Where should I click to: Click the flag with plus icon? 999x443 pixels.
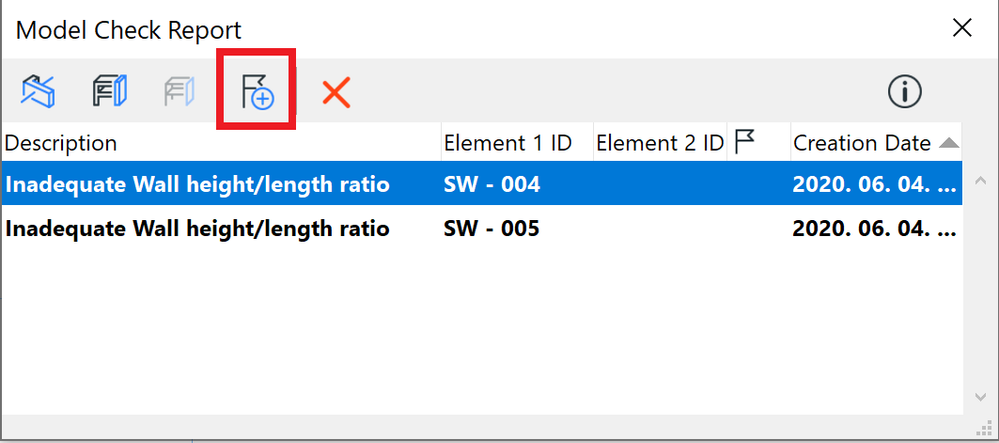(x=257, y=91)
